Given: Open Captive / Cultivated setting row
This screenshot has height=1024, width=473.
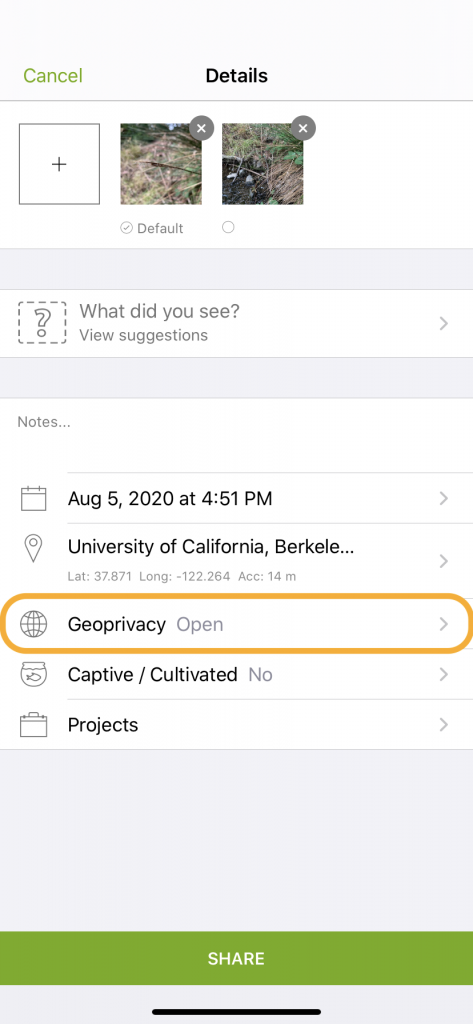Looking at the screenshot, I should coord(236,675).
